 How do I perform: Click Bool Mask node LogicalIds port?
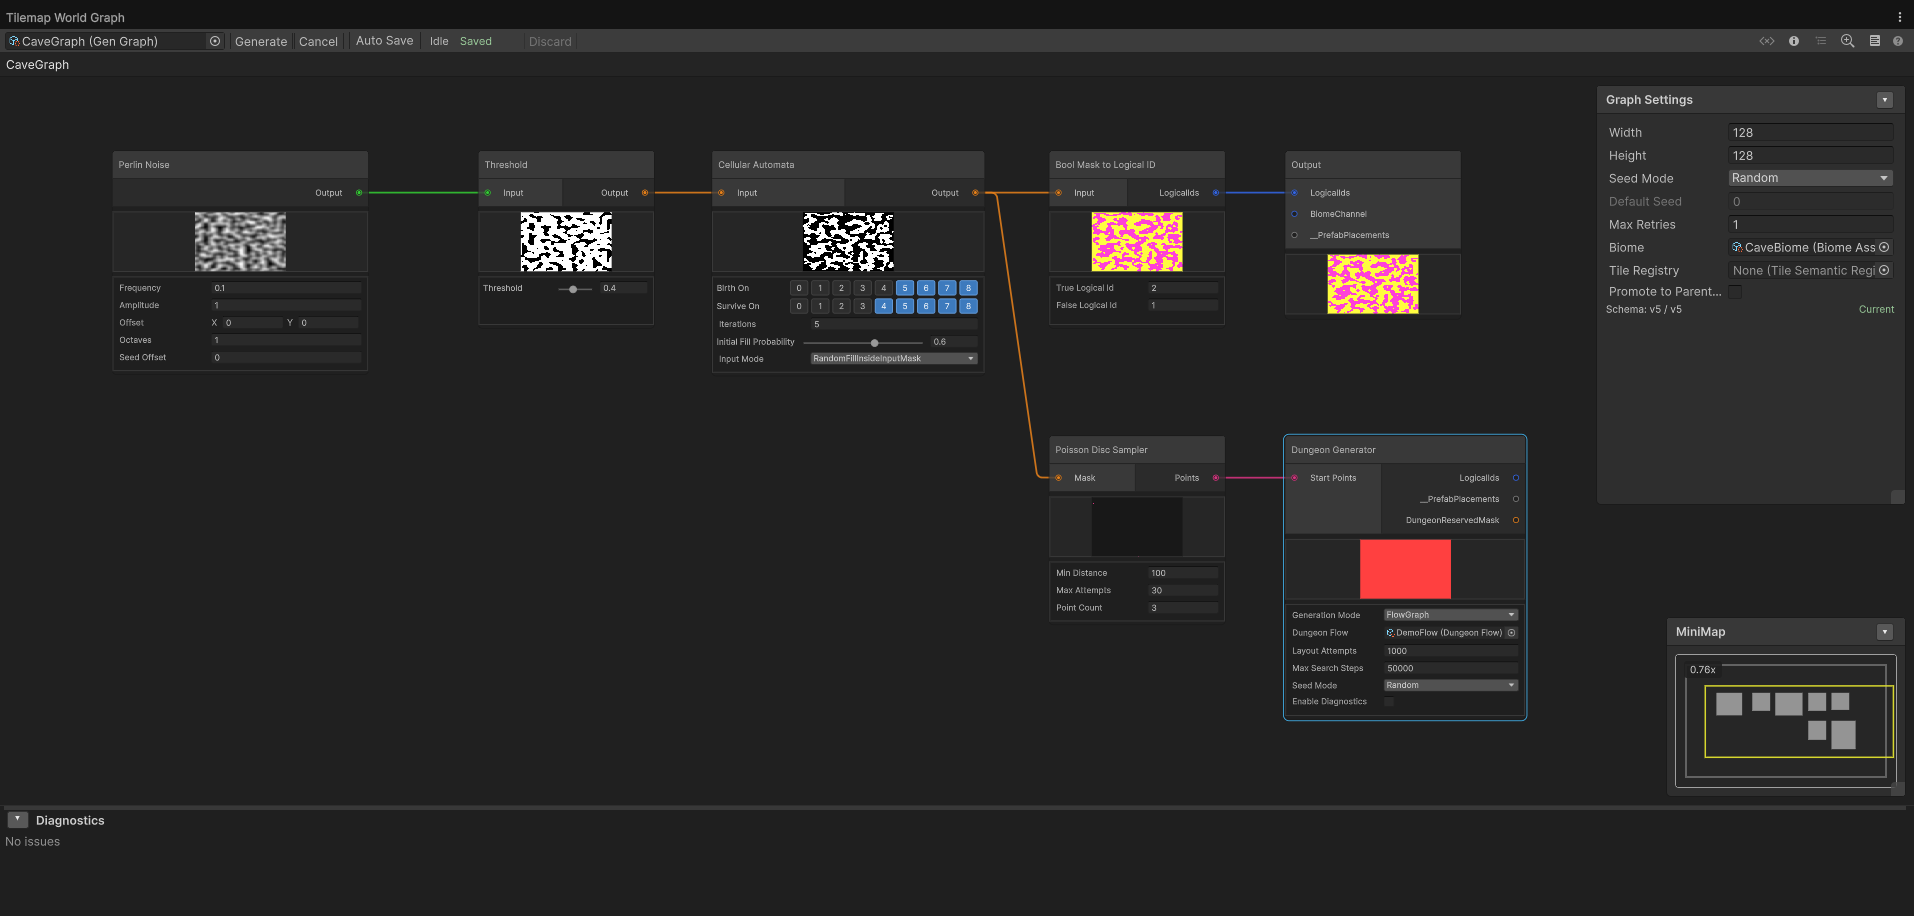1216,193
